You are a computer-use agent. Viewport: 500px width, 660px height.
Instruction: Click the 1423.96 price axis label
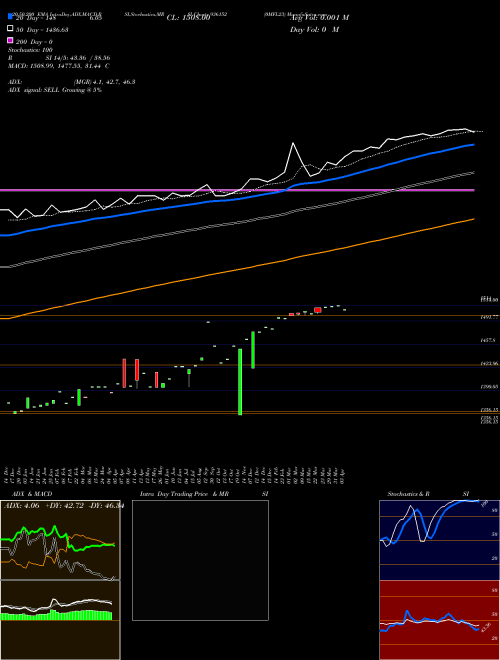click(x=490, y=364)
